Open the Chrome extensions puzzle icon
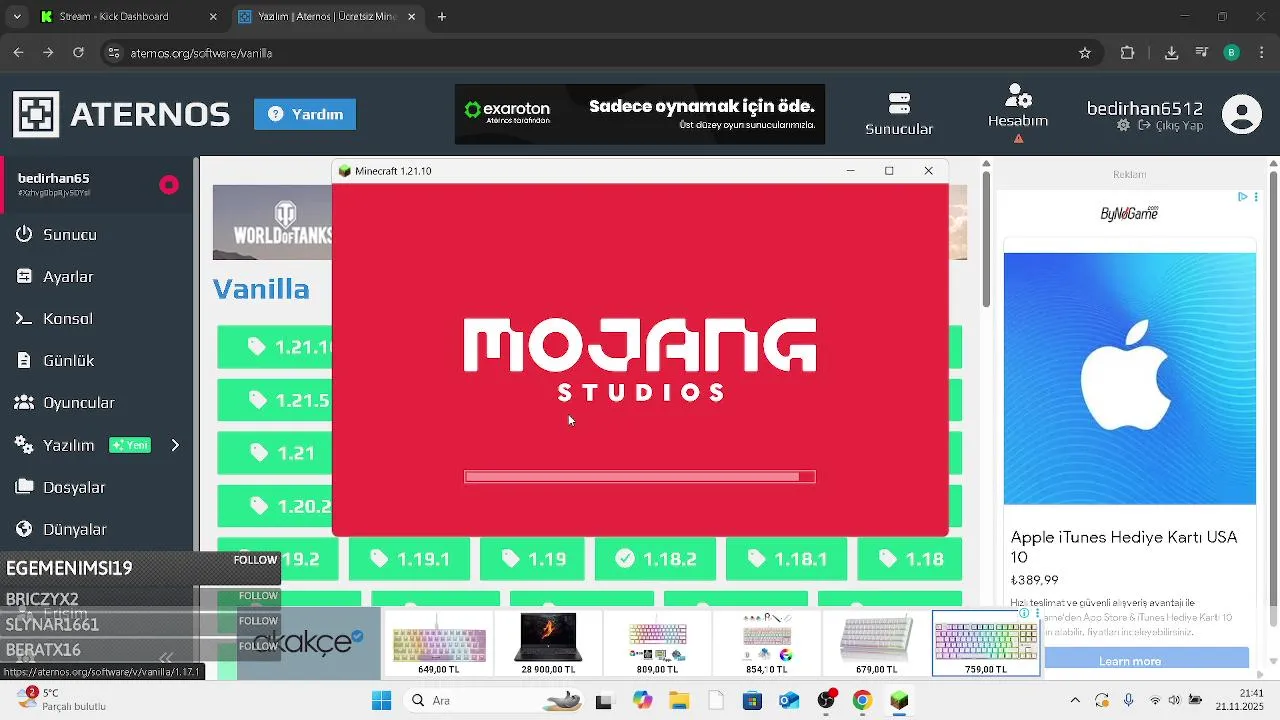This screenshot has height=720, width=1280. (1128, 53)
